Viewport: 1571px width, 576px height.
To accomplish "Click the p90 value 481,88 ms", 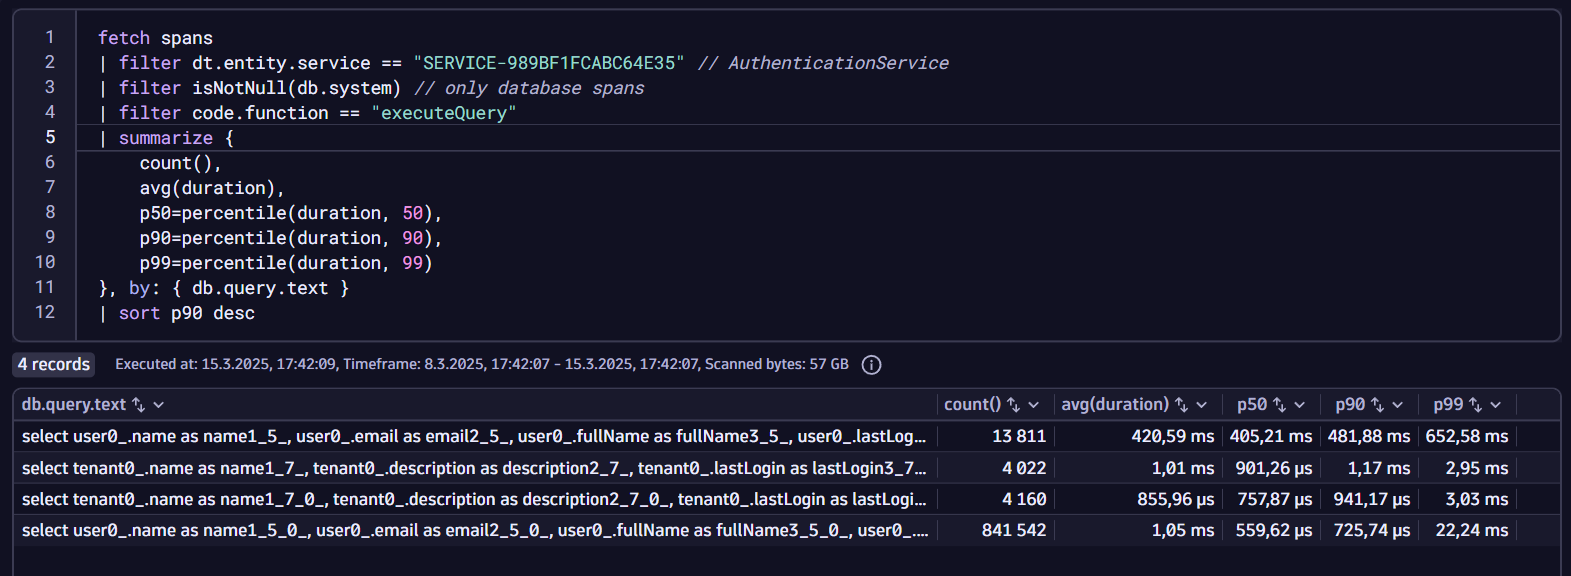I will tap(1369, 436).
